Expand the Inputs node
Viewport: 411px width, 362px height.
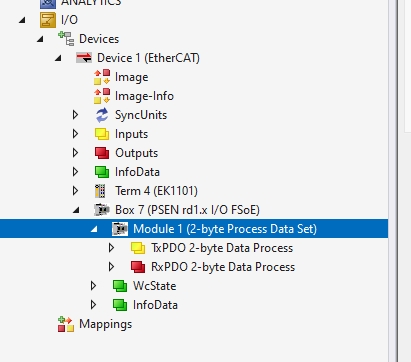(x=75, y=134)
